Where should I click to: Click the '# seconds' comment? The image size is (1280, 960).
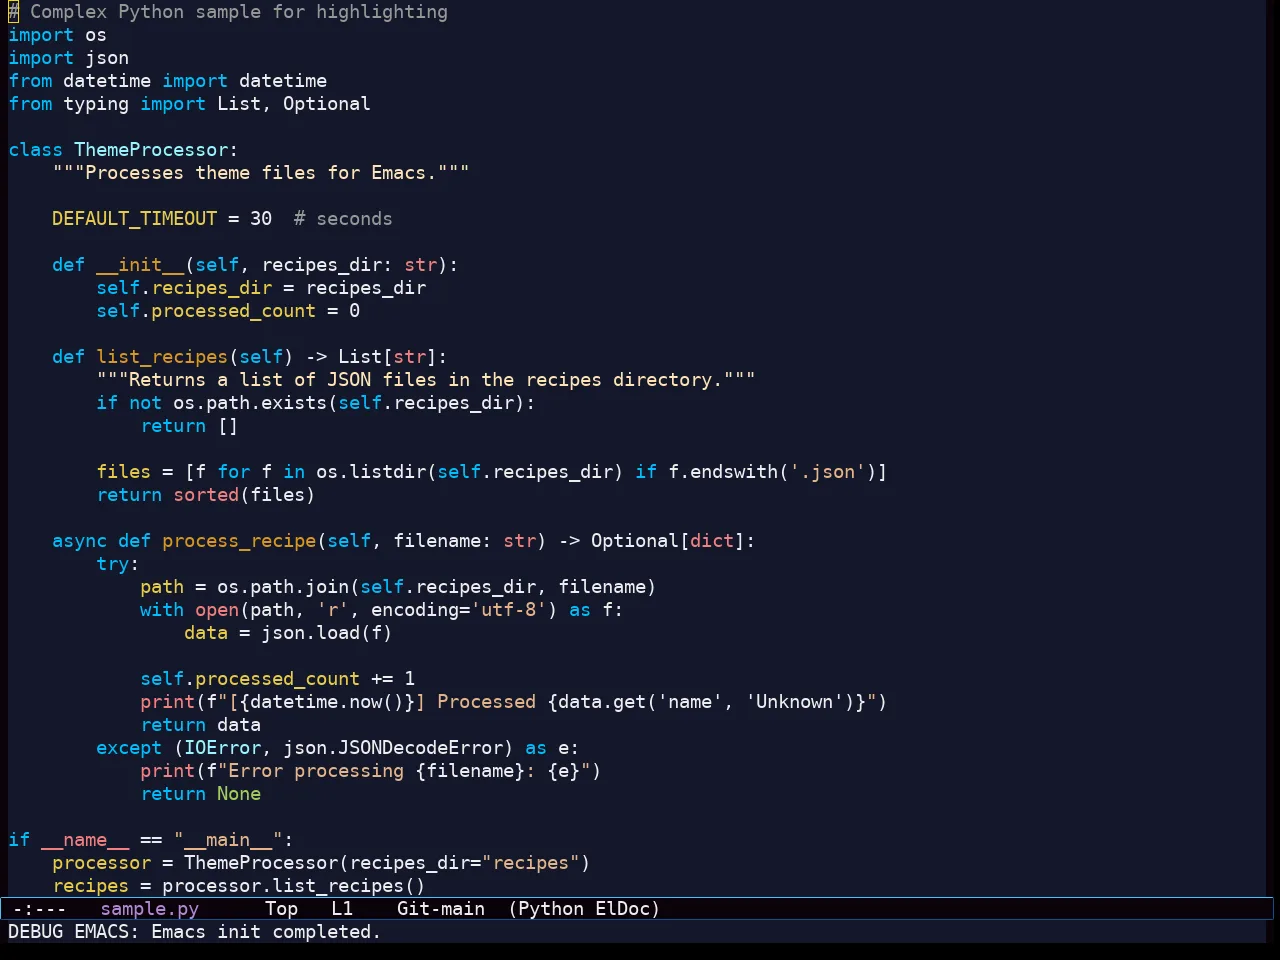click(343, 219)
